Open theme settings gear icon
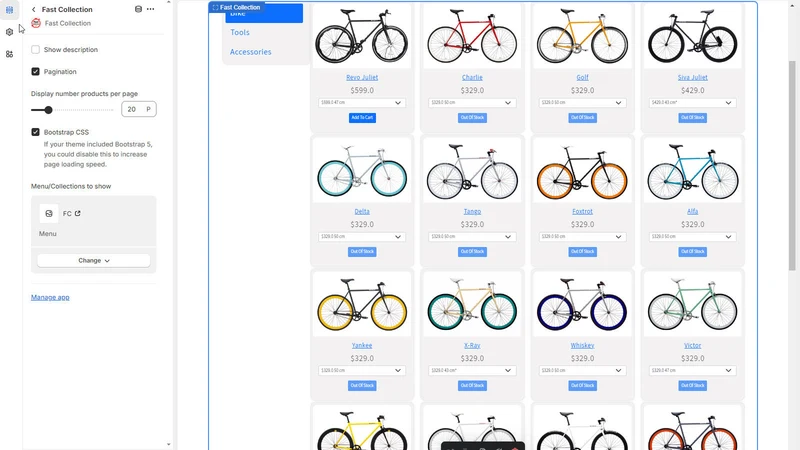800x450 pixels. click(9, 32)
